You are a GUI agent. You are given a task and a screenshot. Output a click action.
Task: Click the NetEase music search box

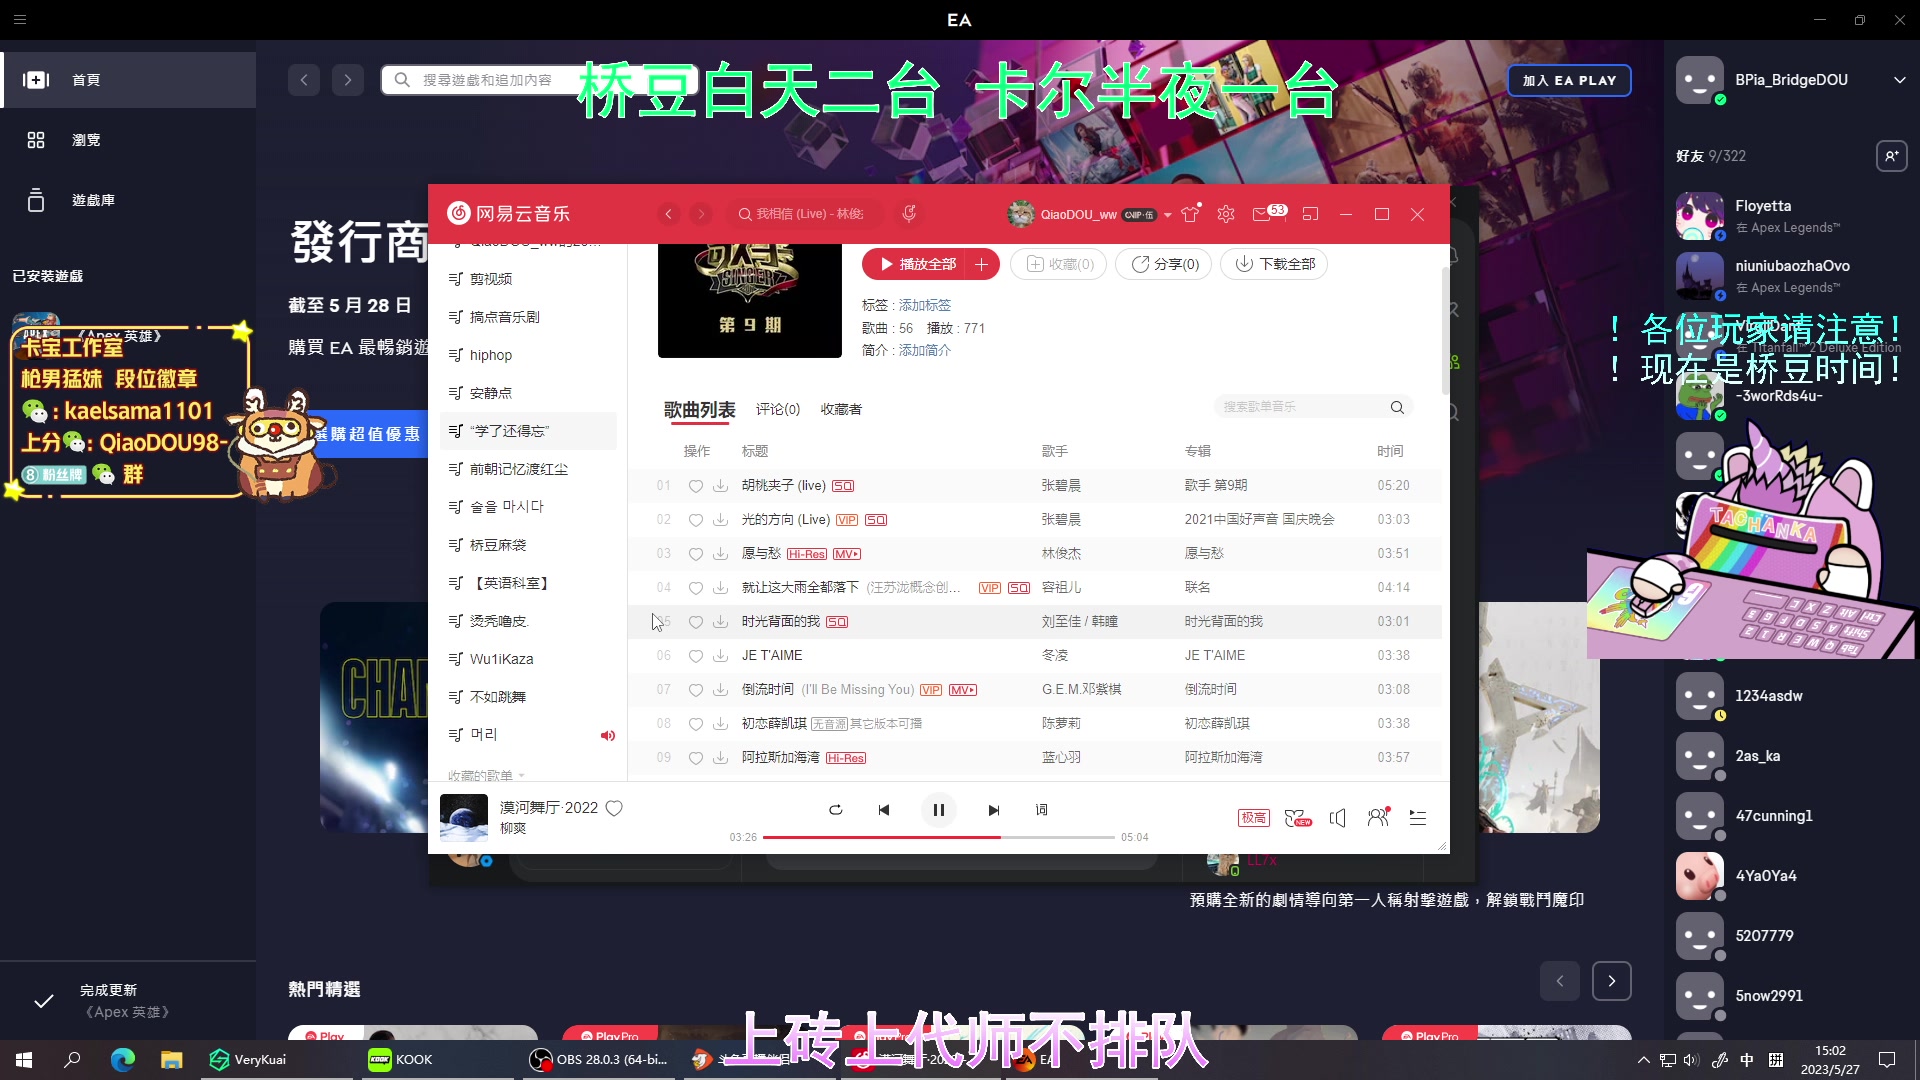(805, 214)
